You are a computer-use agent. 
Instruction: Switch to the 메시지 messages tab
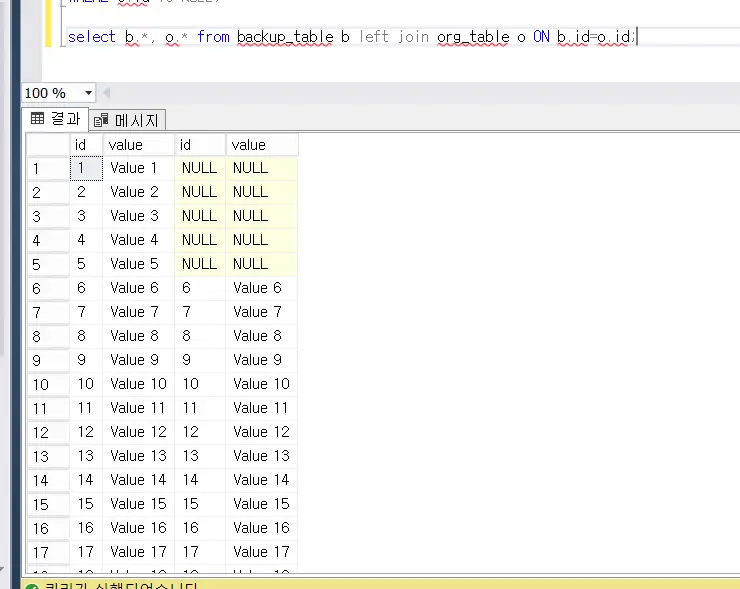click(127, 120)
